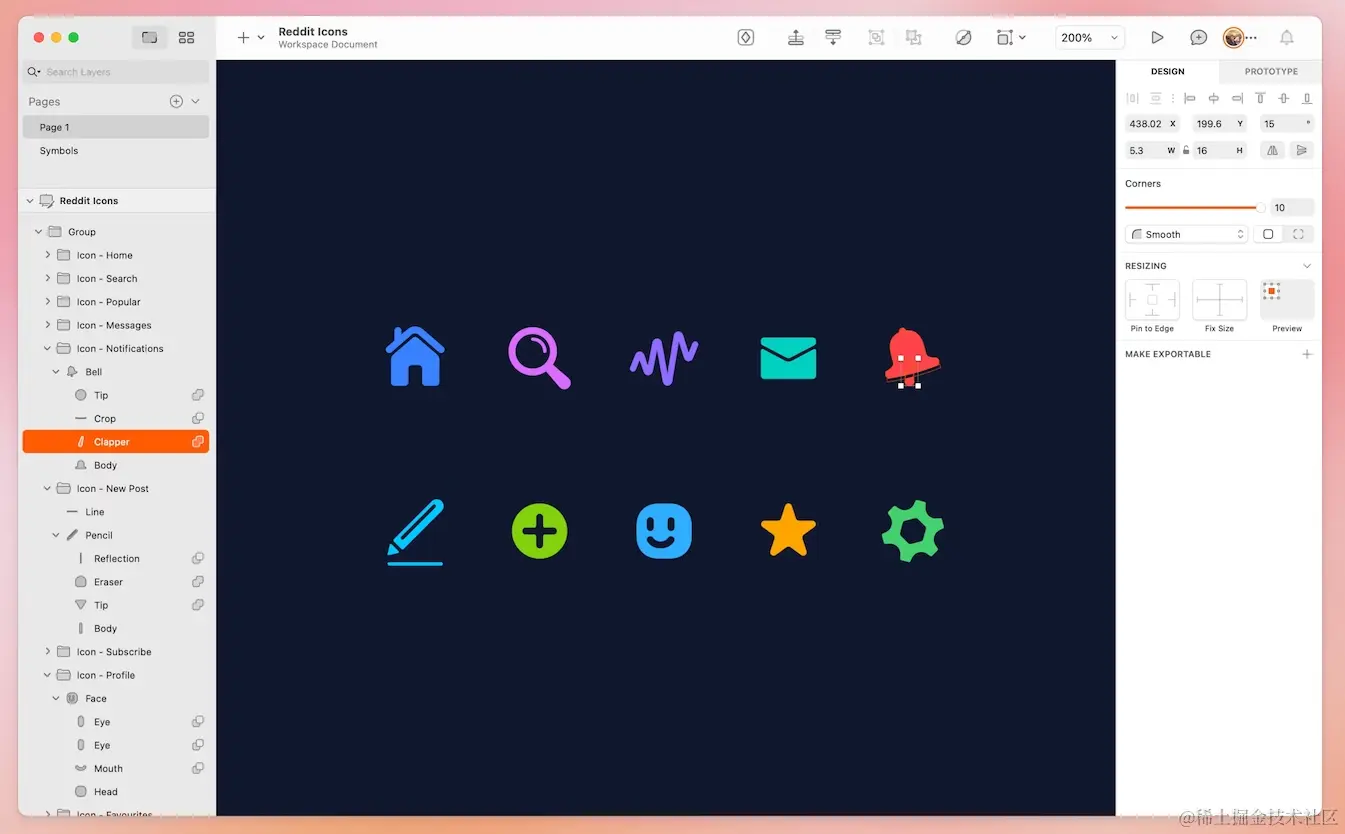The image size is (1345, 834).
Task: Open the Smooth corner type dropdown
Action: coord(1186,234)
